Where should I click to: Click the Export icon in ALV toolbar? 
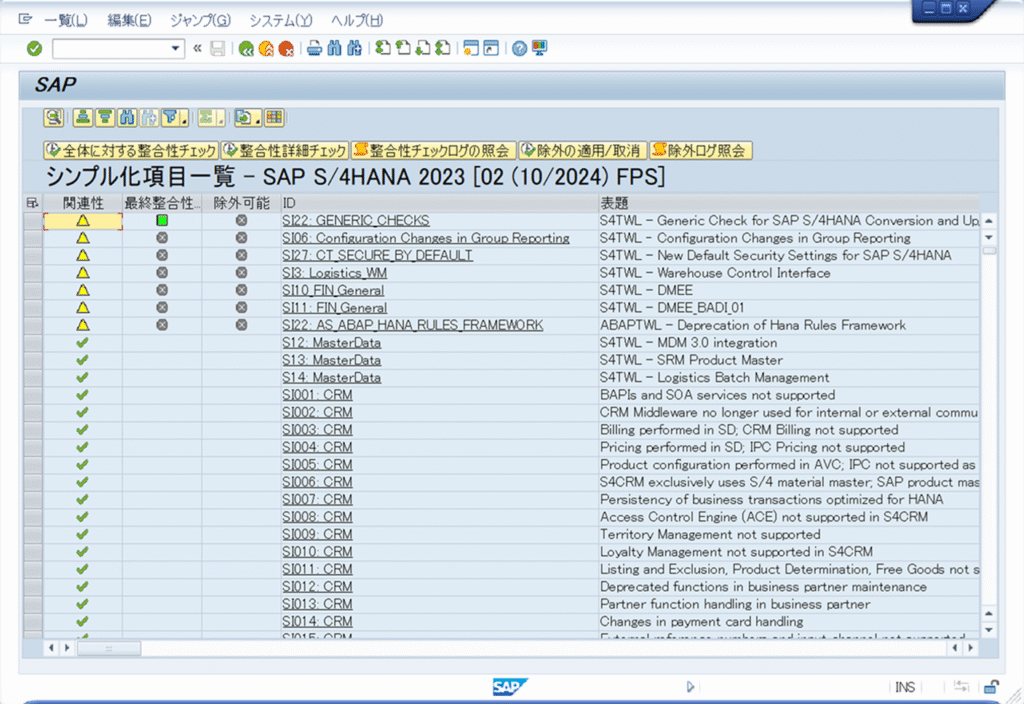(x=244, y=118)
